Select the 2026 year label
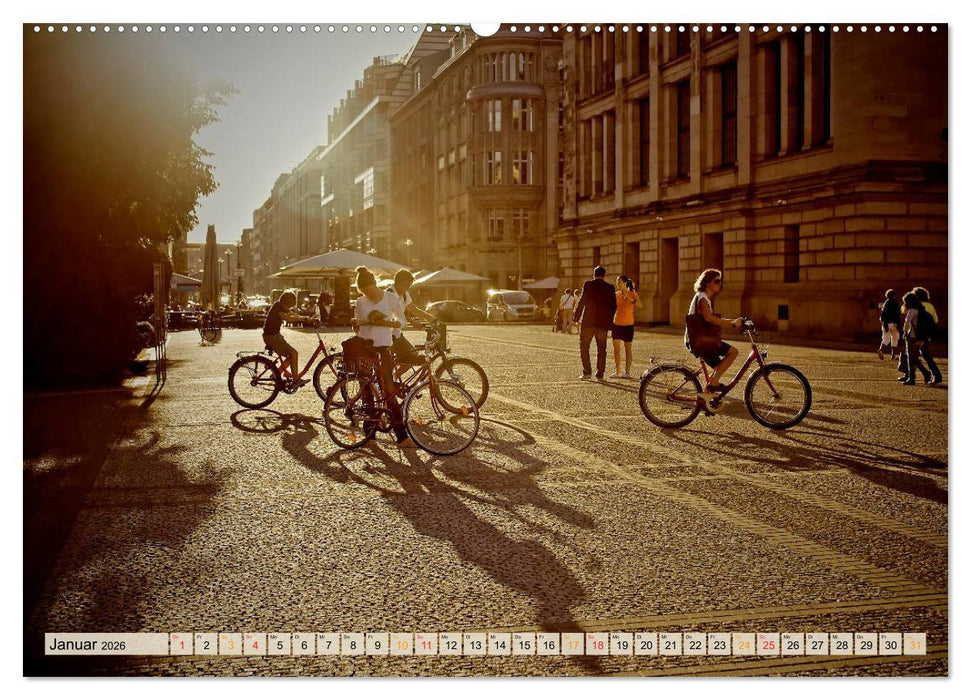971x700 pixels. pyautogui.click(x=115, y=646)
